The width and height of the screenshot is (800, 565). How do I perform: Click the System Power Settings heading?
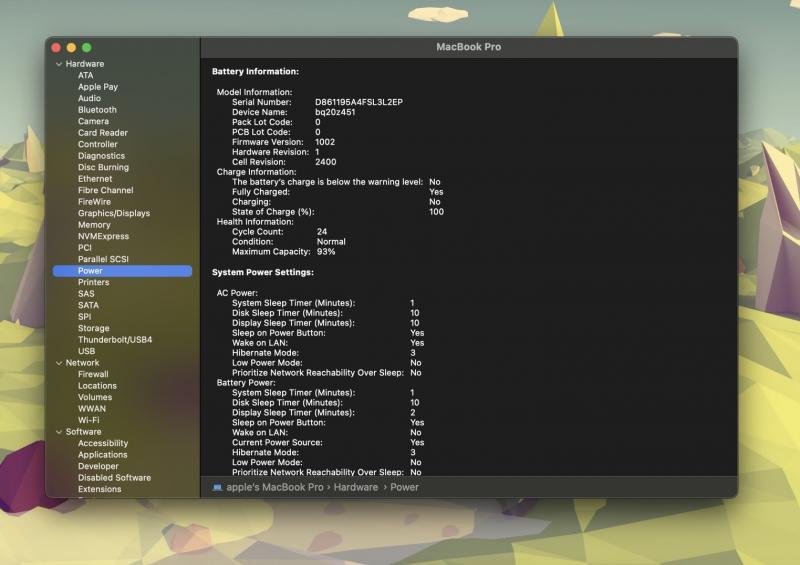point(263,273)
